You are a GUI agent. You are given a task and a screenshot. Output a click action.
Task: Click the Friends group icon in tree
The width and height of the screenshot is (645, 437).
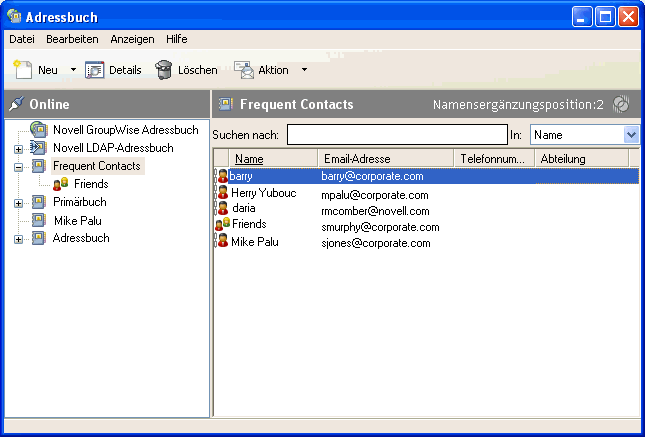[60, 184]
